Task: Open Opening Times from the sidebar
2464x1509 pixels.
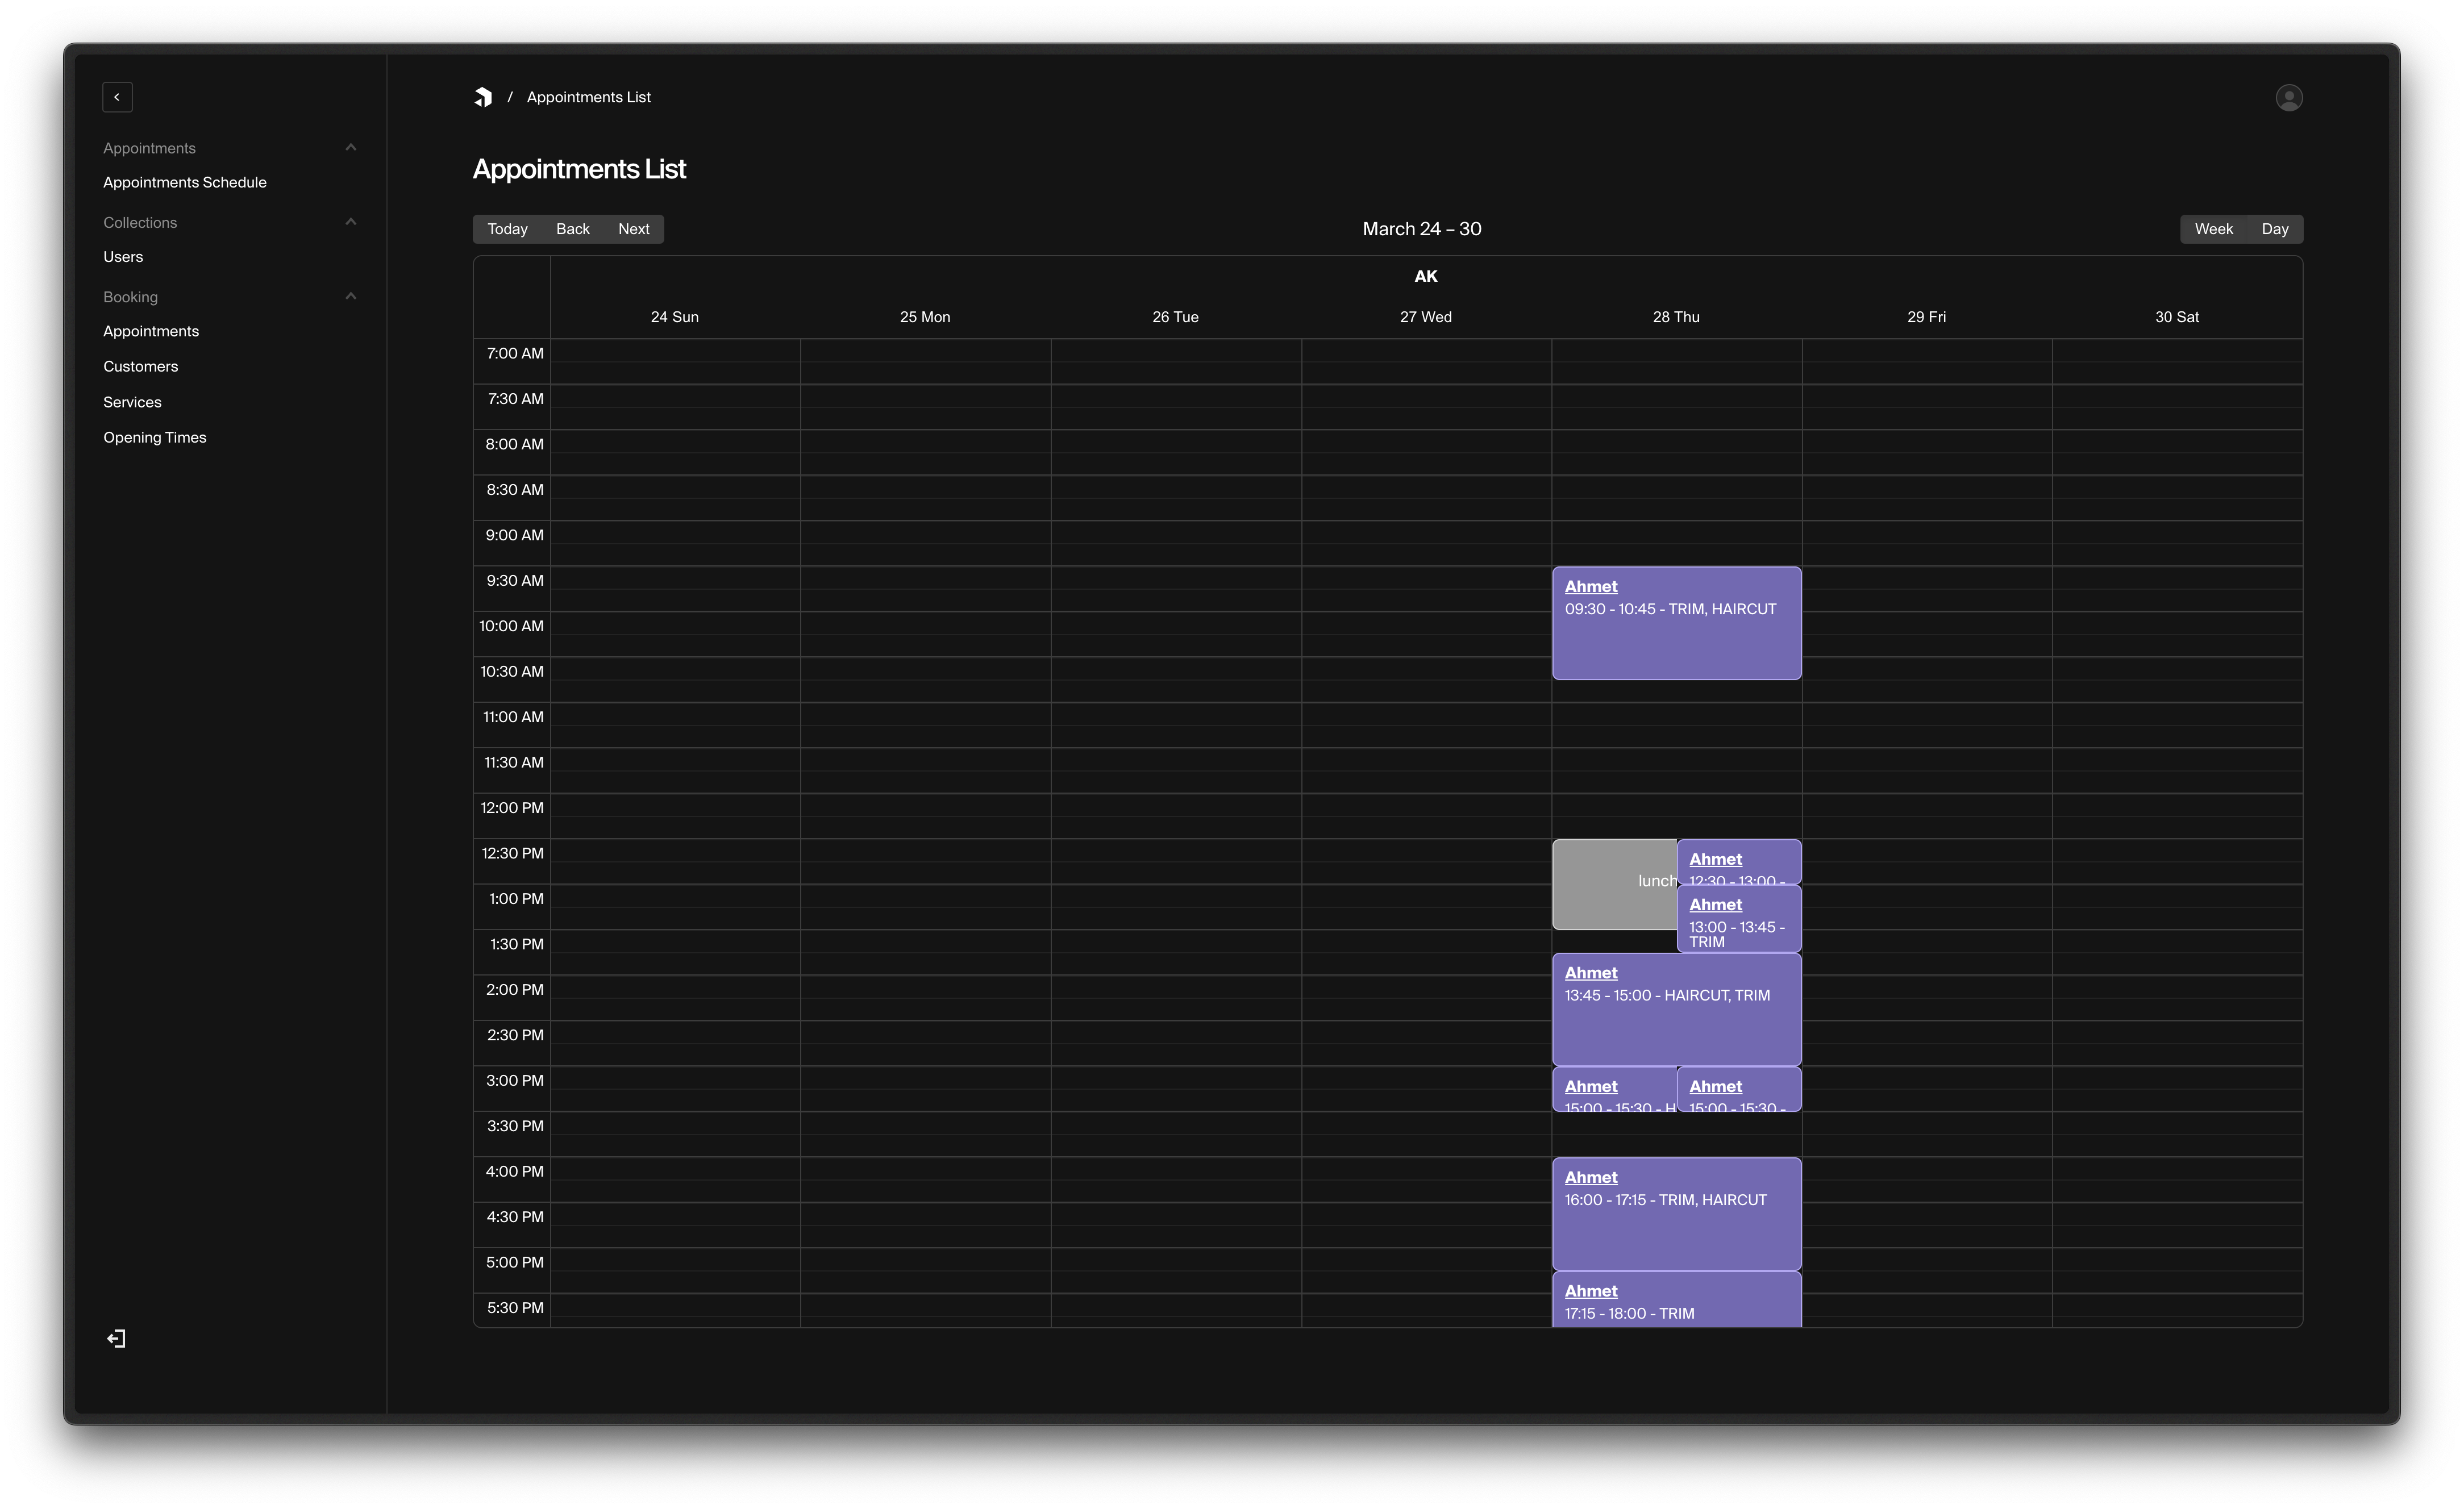Action: [154, 437]
